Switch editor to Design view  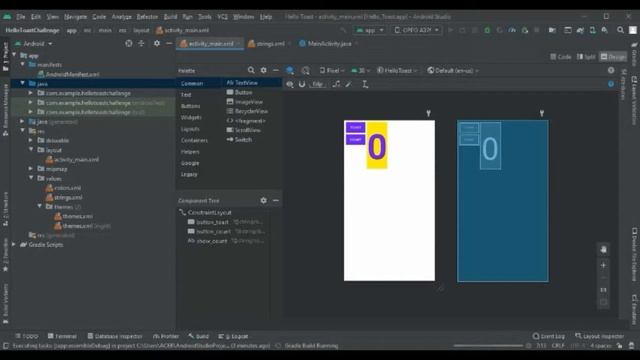click(613, 57)
